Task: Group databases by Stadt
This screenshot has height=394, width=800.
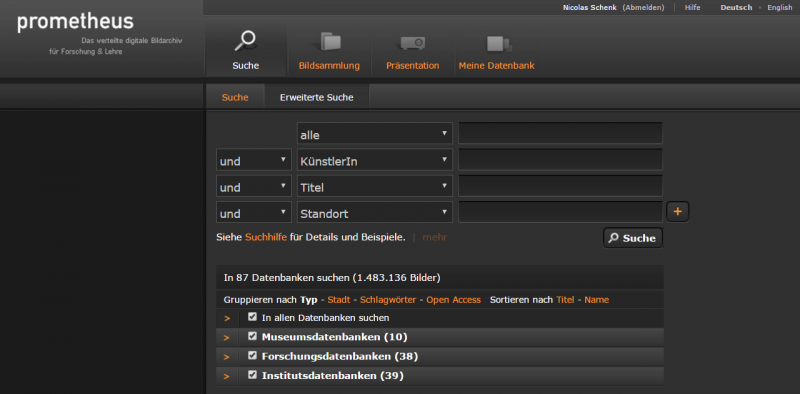Action: (339, 300)
